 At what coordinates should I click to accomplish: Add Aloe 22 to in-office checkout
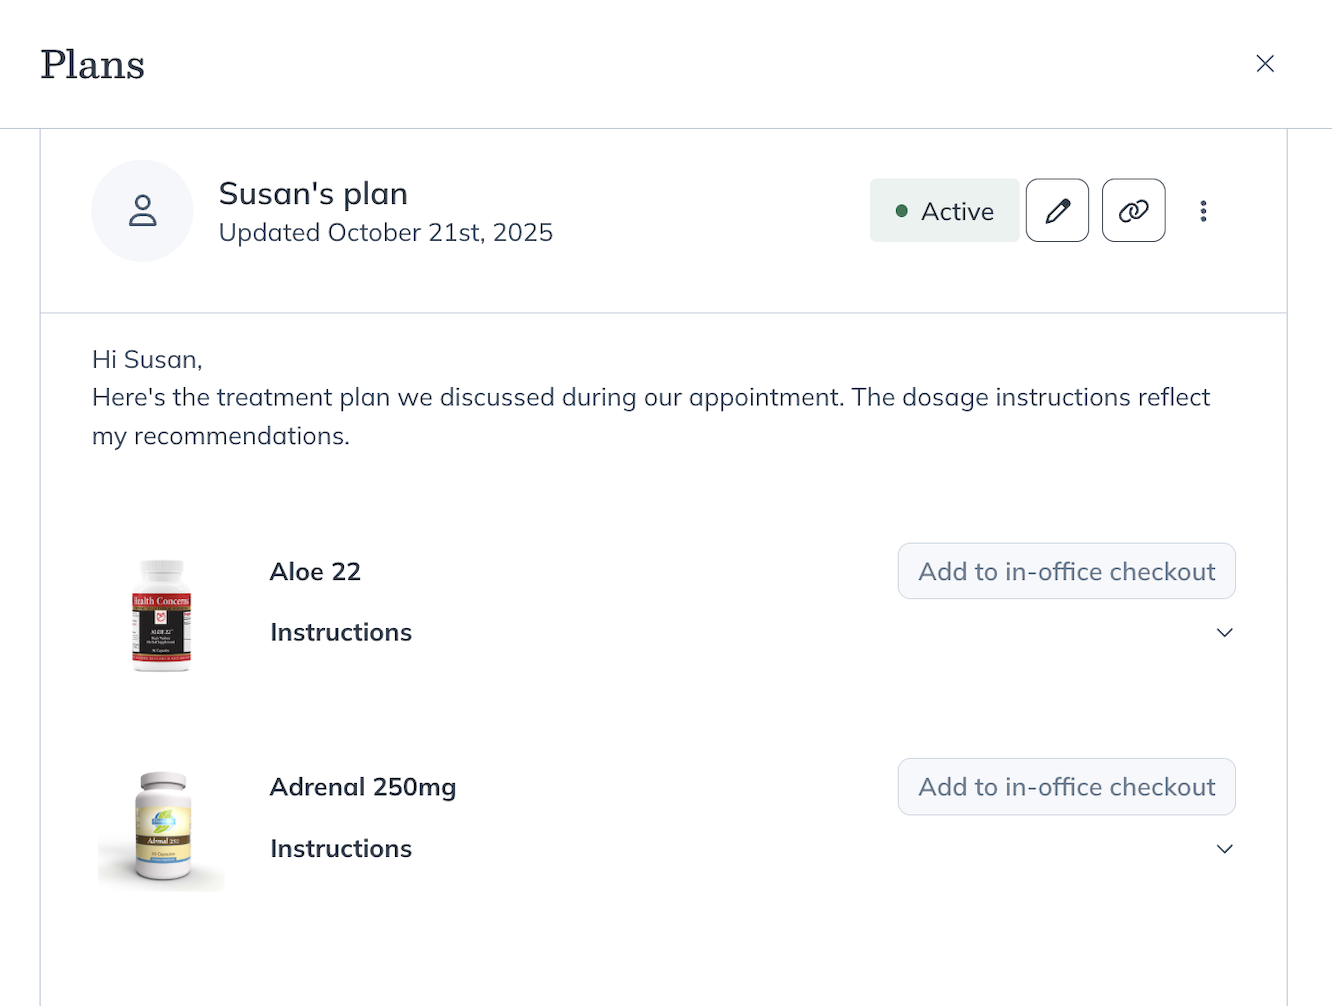[1066, 571]
